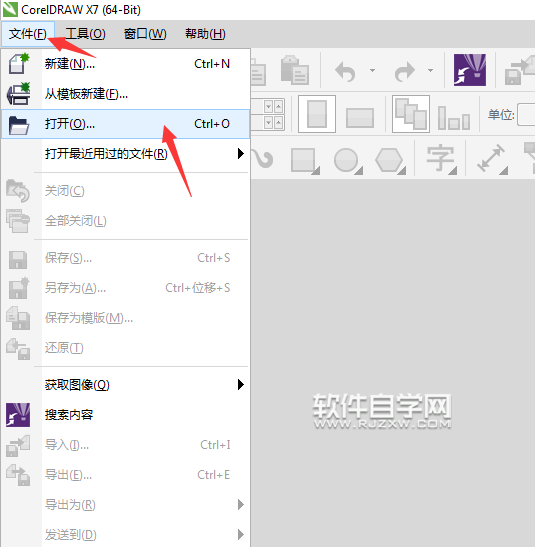535x547 pixels.
Task: Toggle all pages layout button
Action: click(411, 114)
